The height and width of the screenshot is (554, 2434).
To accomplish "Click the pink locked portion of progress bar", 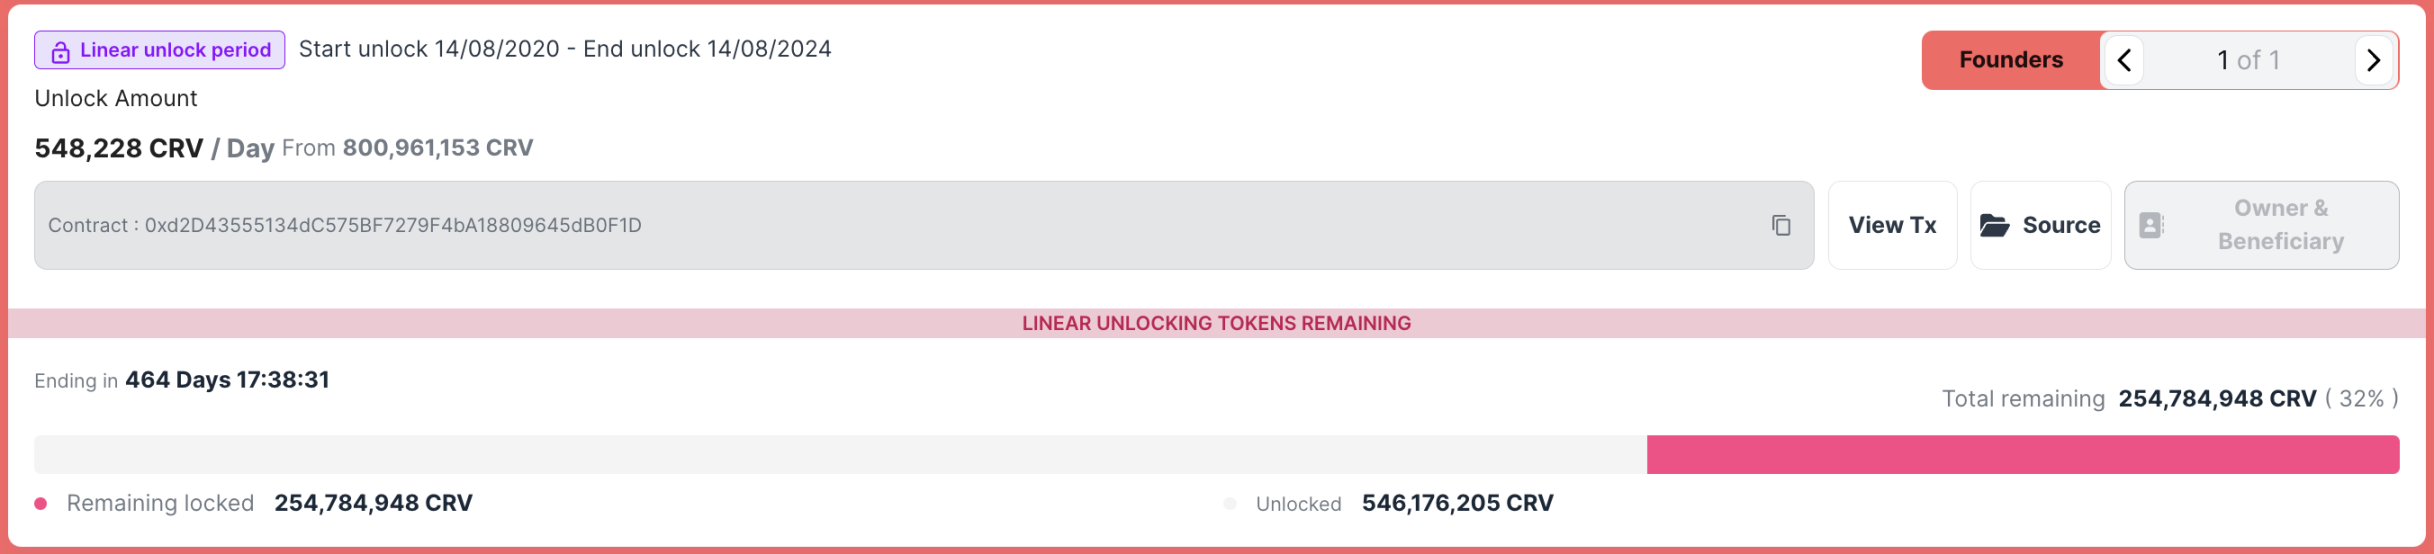I will click(2023, 454).
